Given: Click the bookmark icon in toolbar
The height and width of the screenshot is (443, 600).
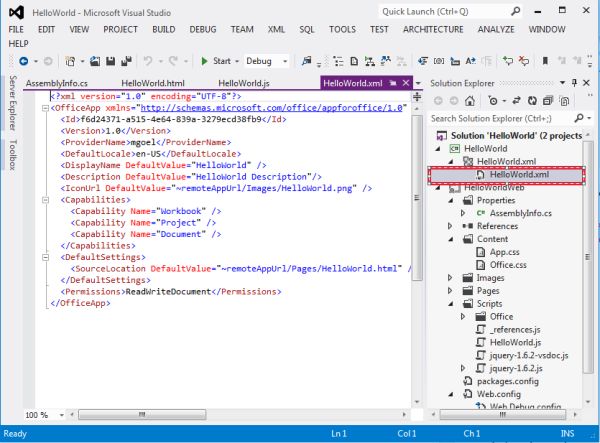Looking at the screenshot, I should 545,61.
